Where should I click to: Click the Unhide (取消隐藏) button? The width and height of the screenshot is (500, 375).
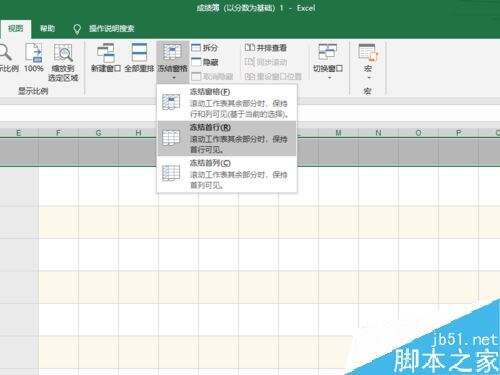[212, 77]
